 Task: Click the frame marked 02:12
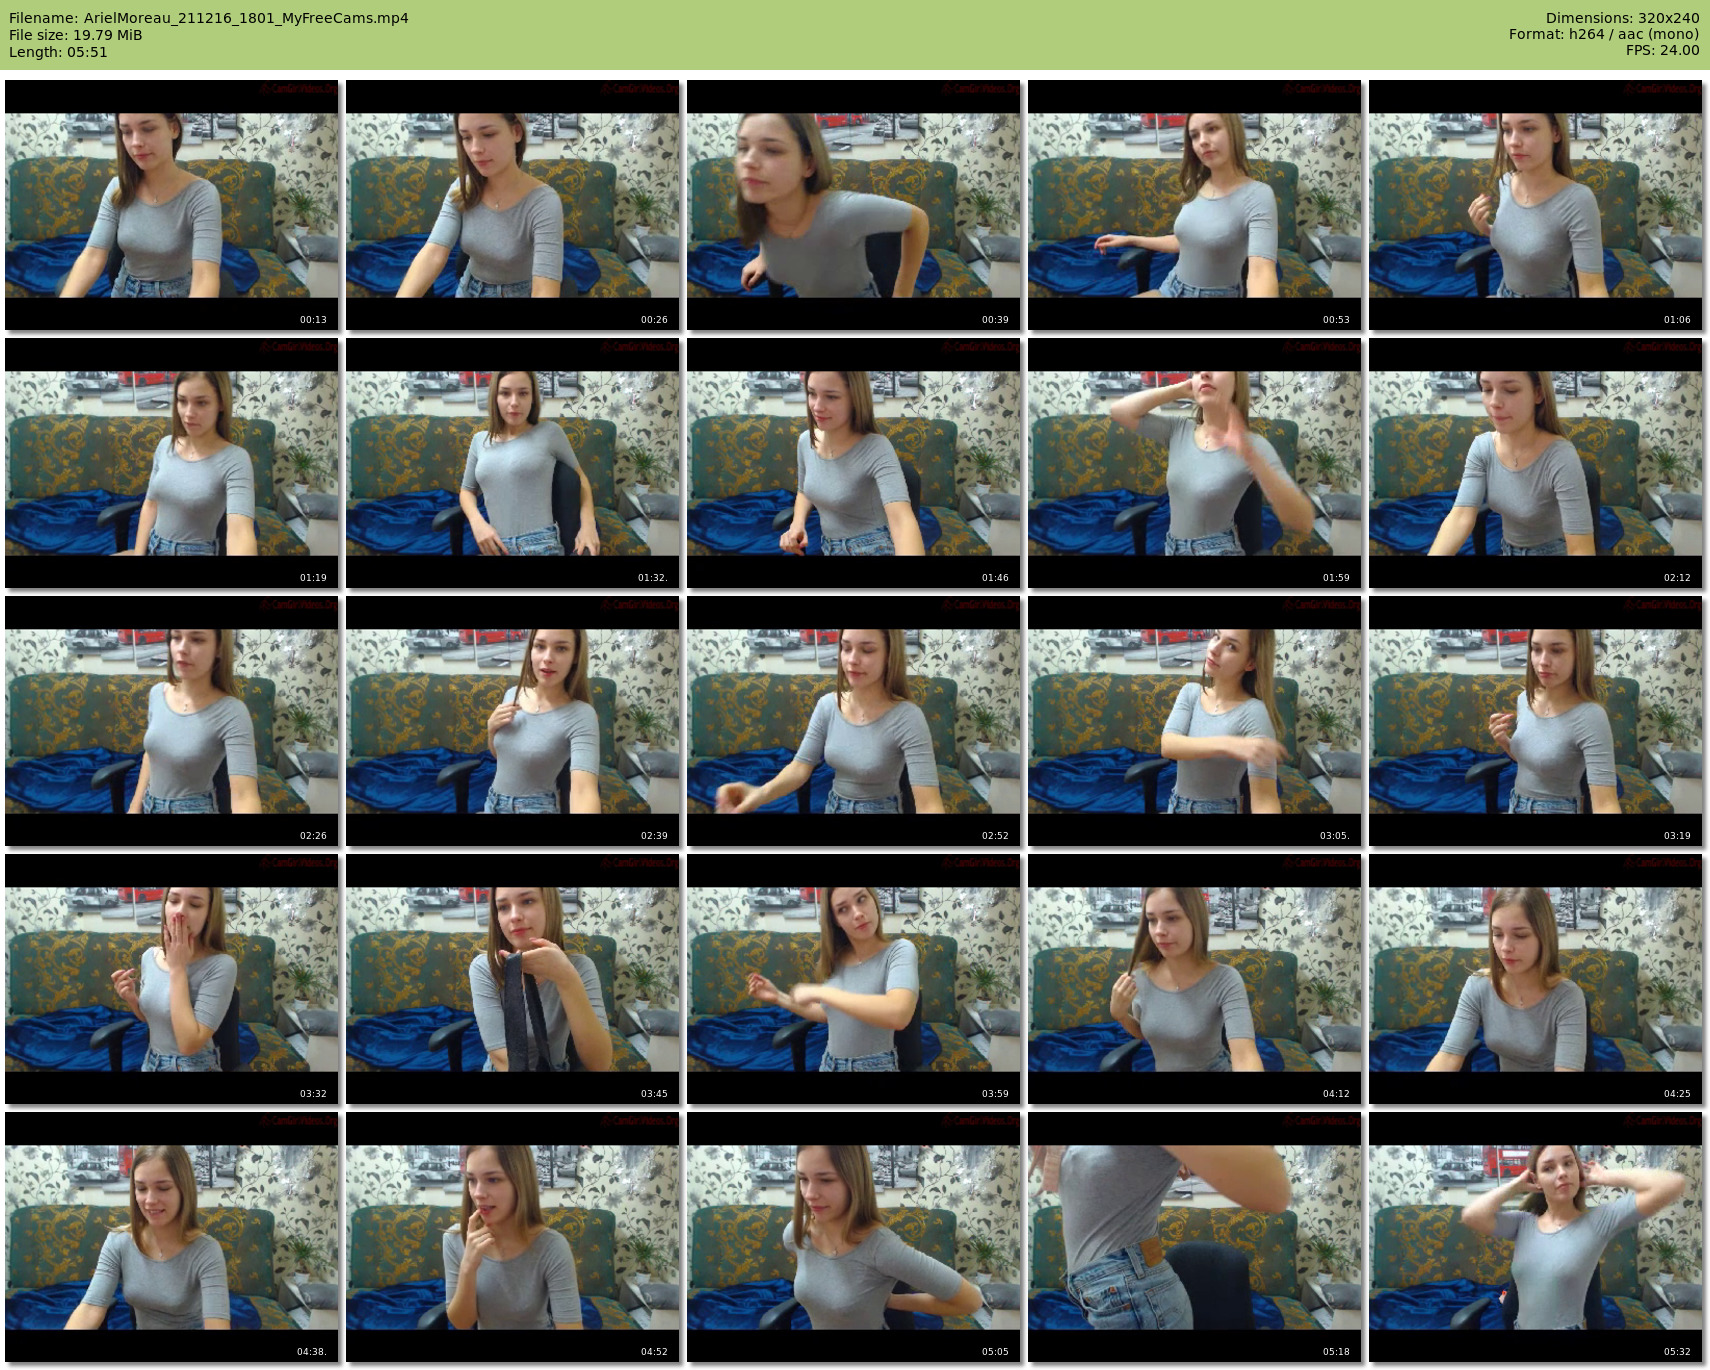click(x=1535, y=463)
